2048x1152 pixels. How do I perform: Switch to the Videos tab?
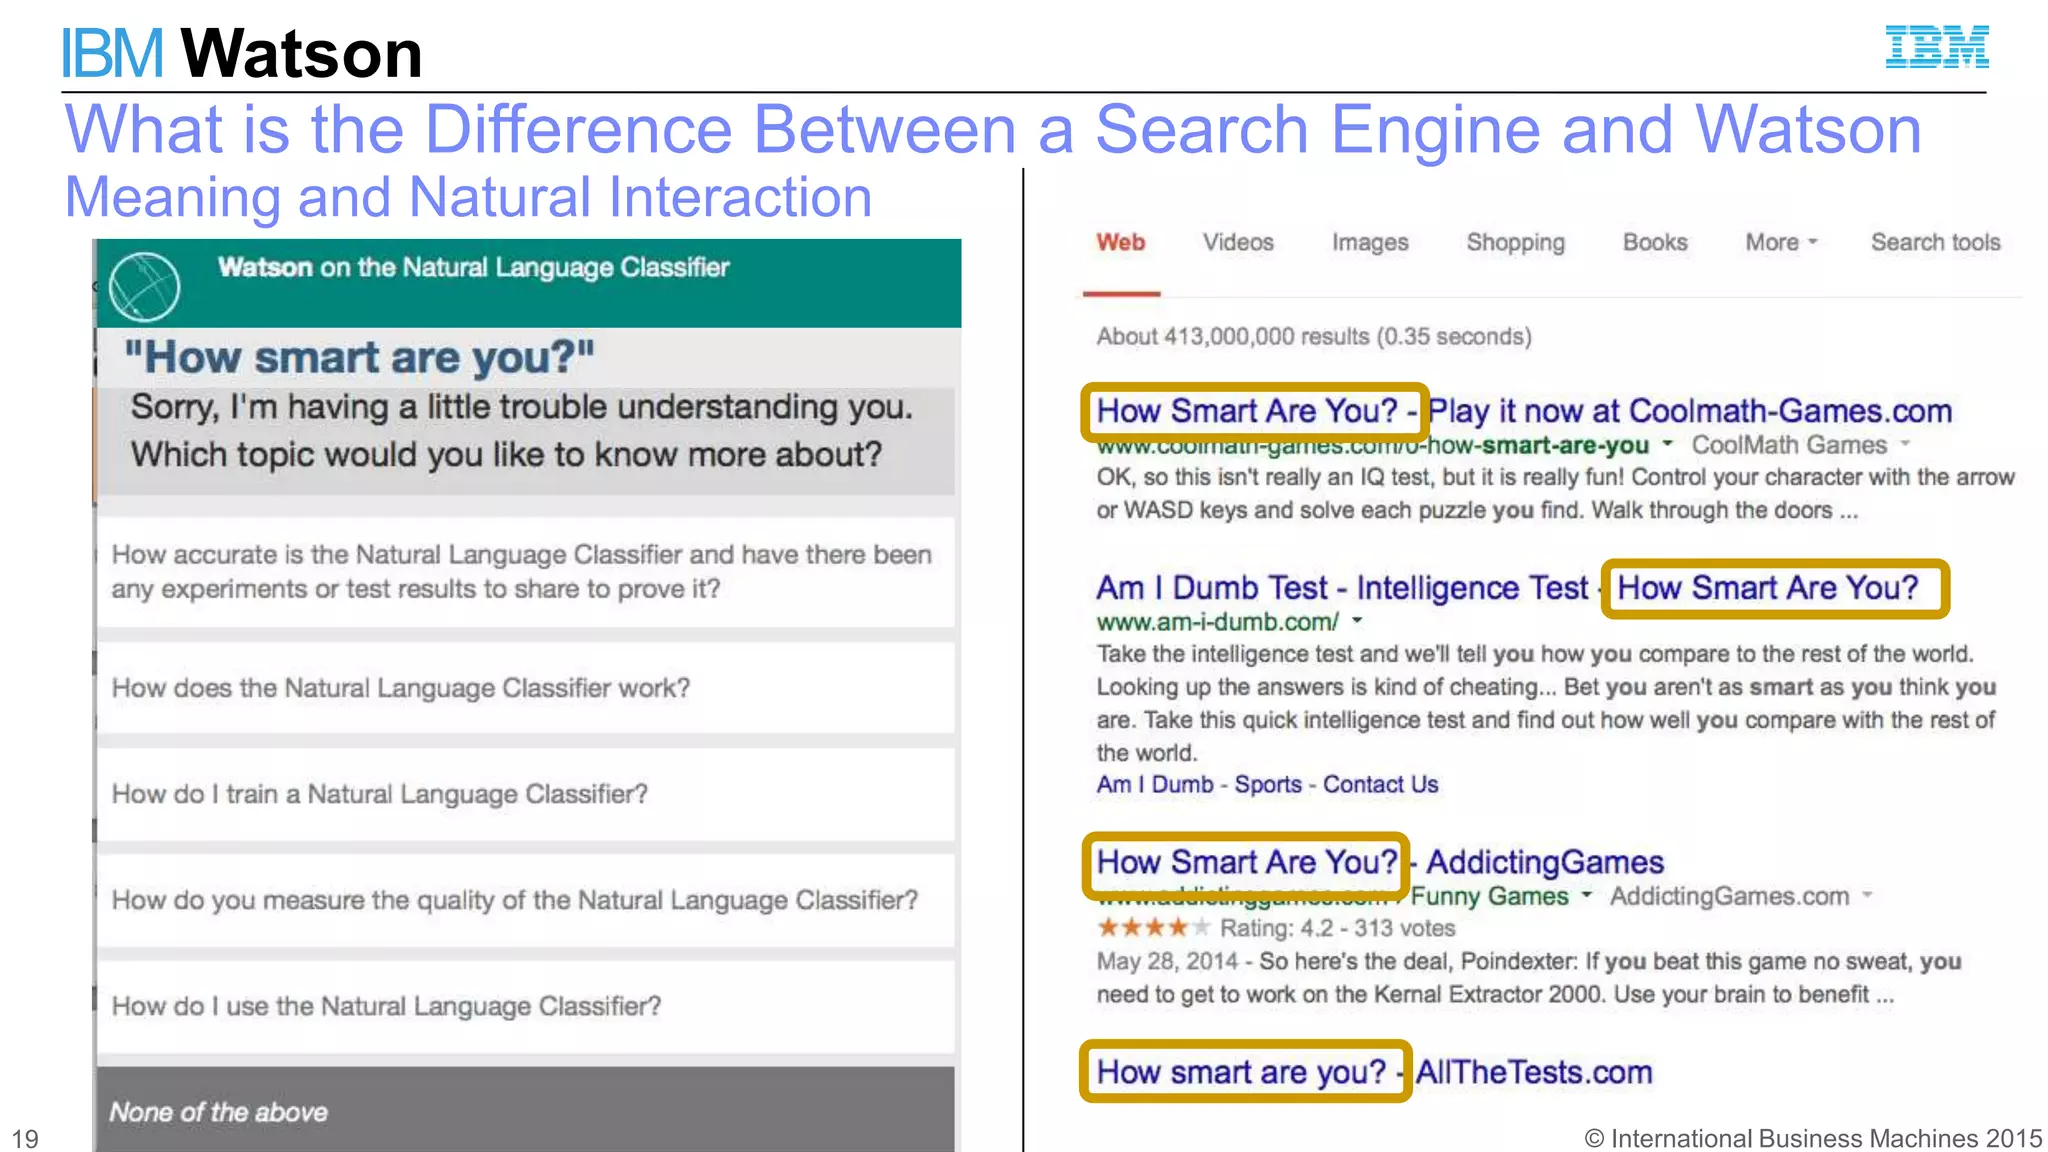click(x=1238, y=242)
